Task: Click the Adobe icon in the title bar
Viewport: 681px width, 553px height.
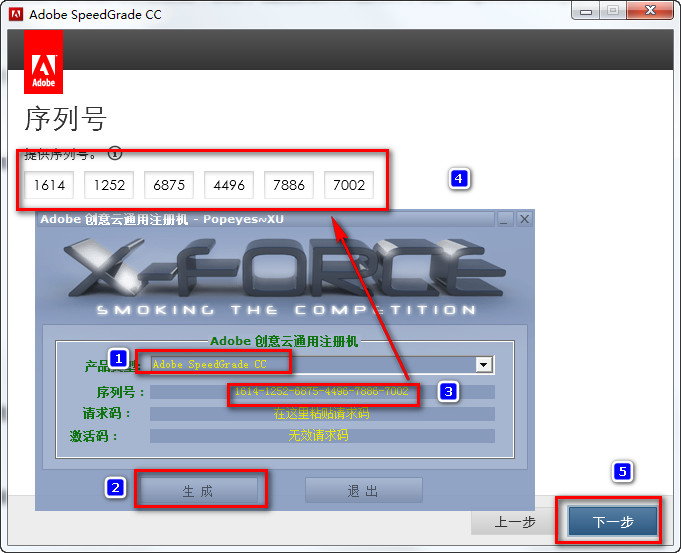Action: point(16,14)
